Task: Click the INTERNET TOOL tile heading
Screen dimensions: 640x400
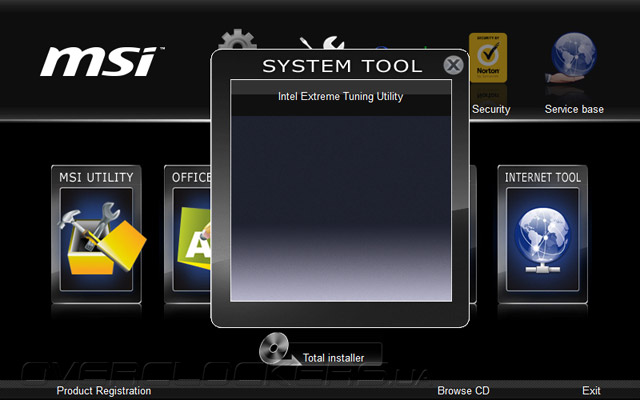Action: (x=542, y=178)
